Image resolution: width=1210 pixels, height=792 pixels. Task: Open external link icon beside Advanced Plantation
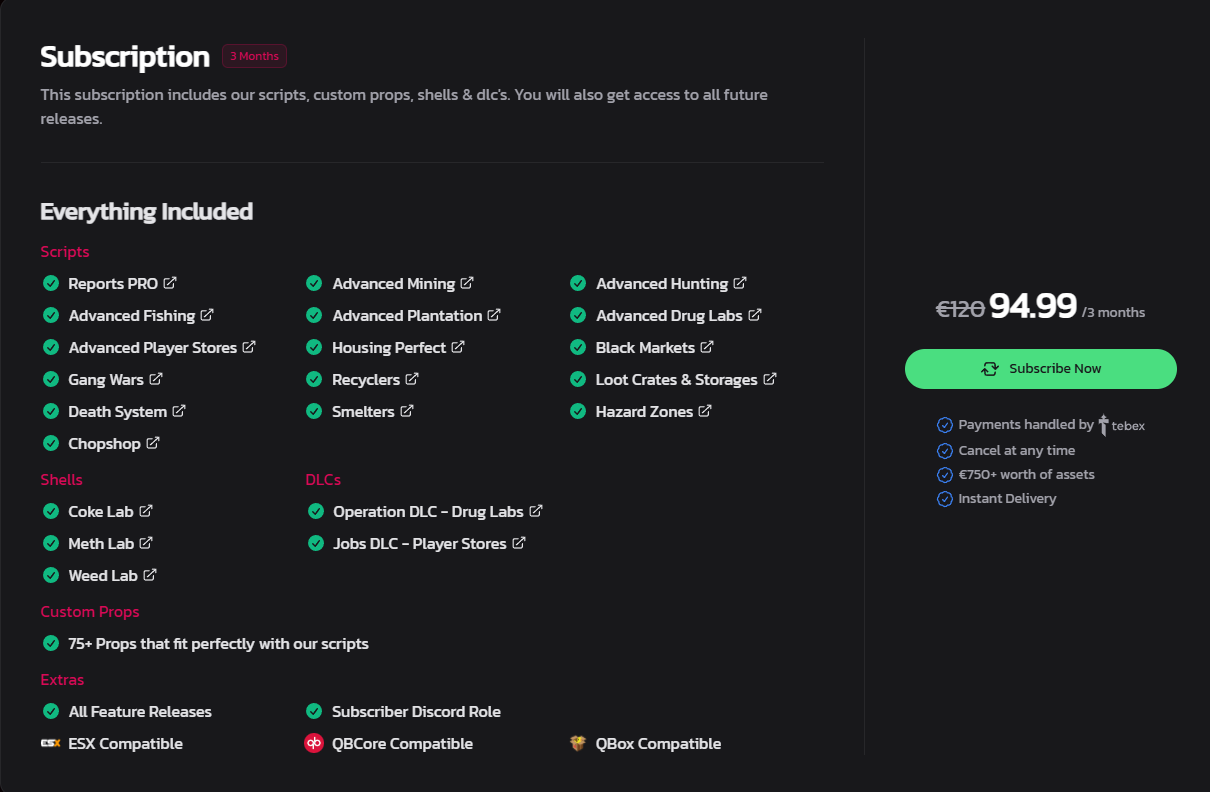click(x=494, y=315)
